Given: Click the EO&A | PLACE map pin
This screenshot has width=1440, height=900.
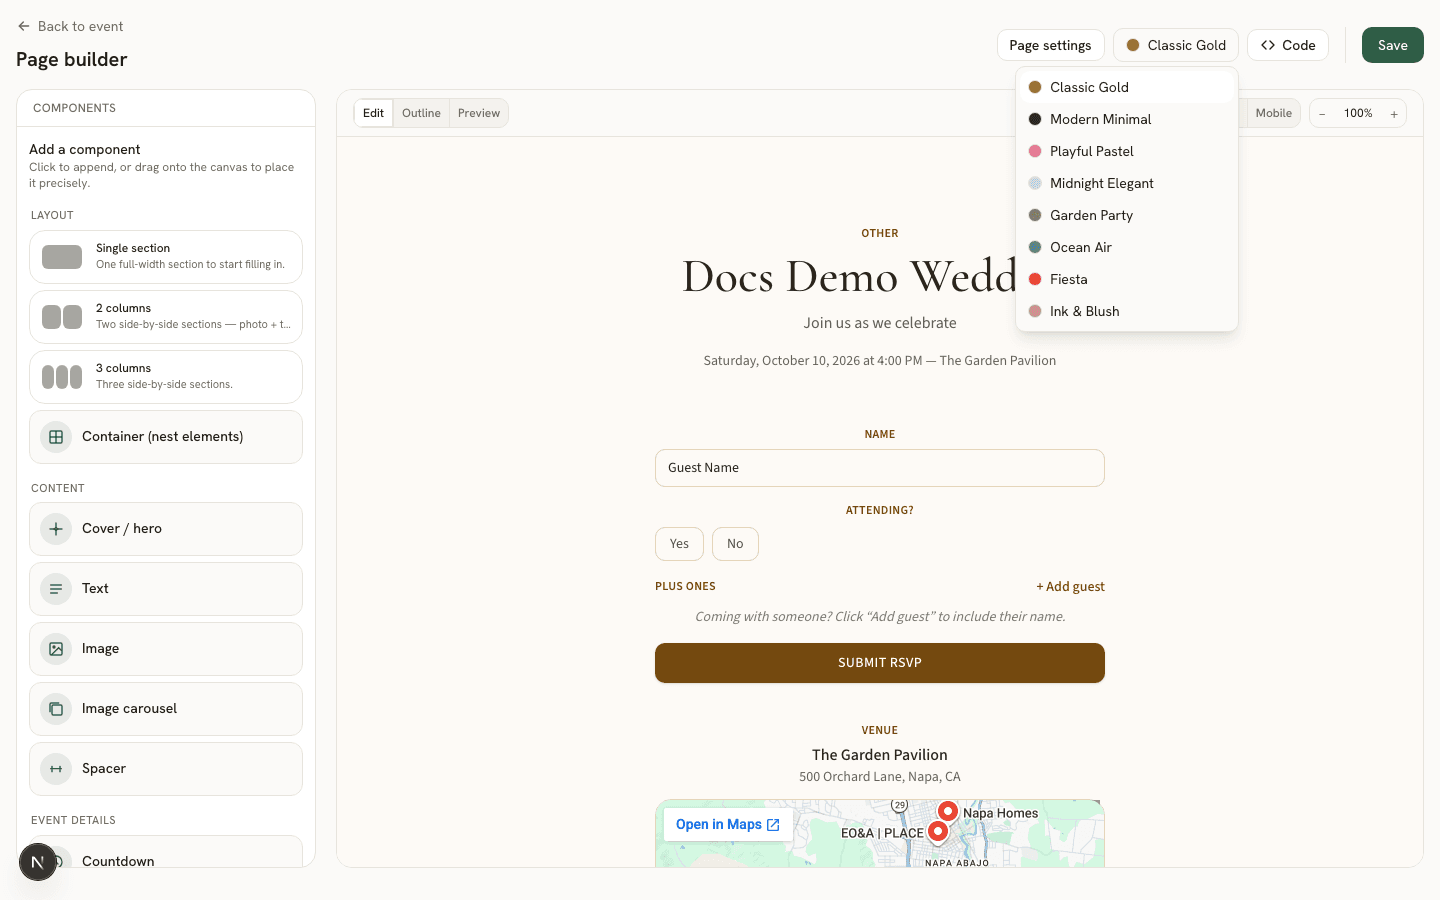Looking at the screenshot, I should coord(938,831).
